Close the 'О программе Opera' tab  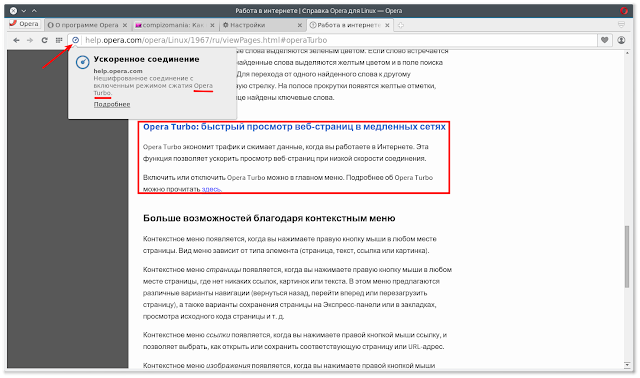point(124,25)
